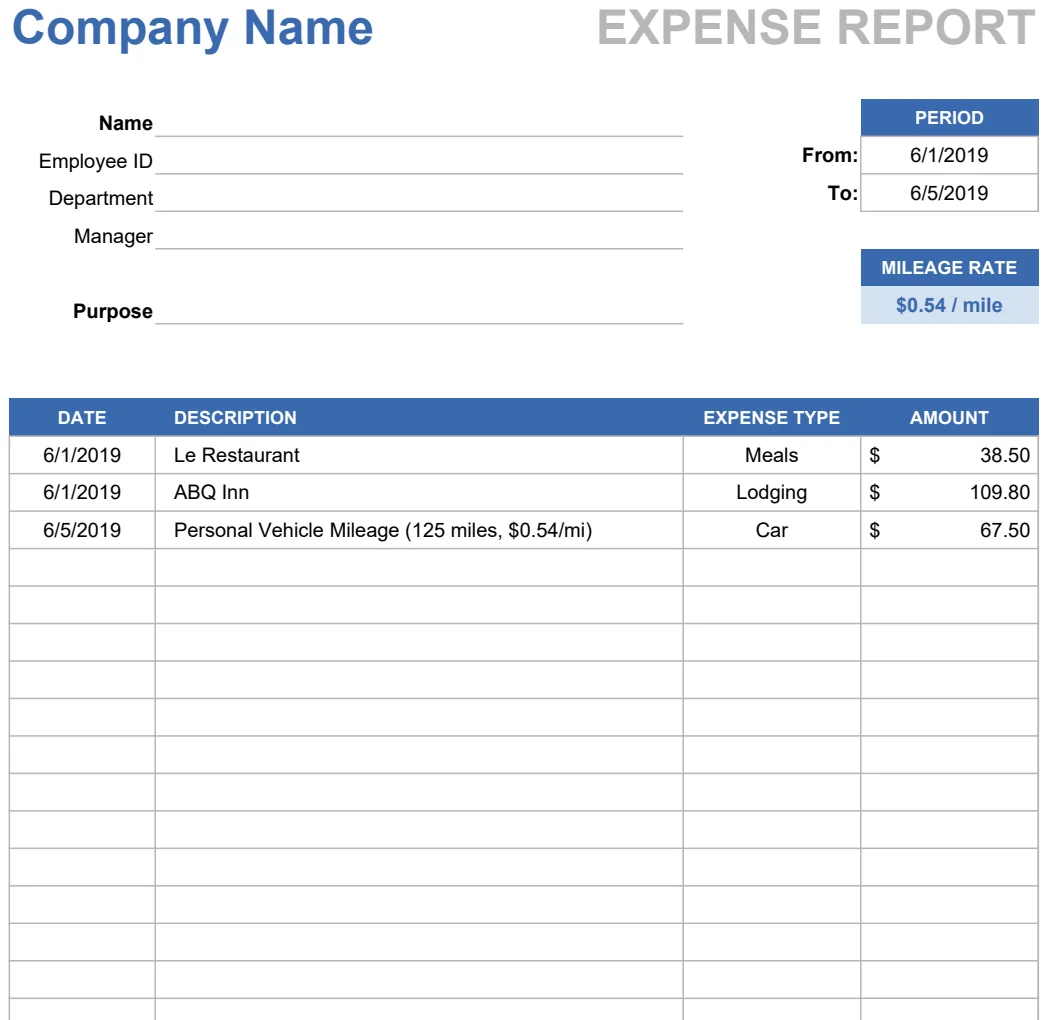The width and height of the screenshot is (1048, 1020).
Task: Select the From date 6/1/2019 in Period
Action: (x=949, y=155)
